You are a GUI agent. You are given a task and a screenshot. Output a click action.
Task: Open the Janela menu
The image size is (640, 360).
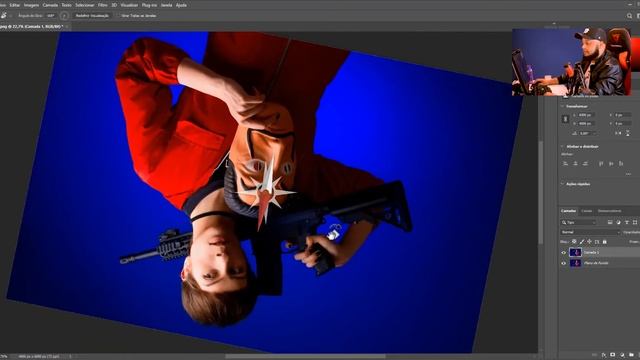point(166,5)
